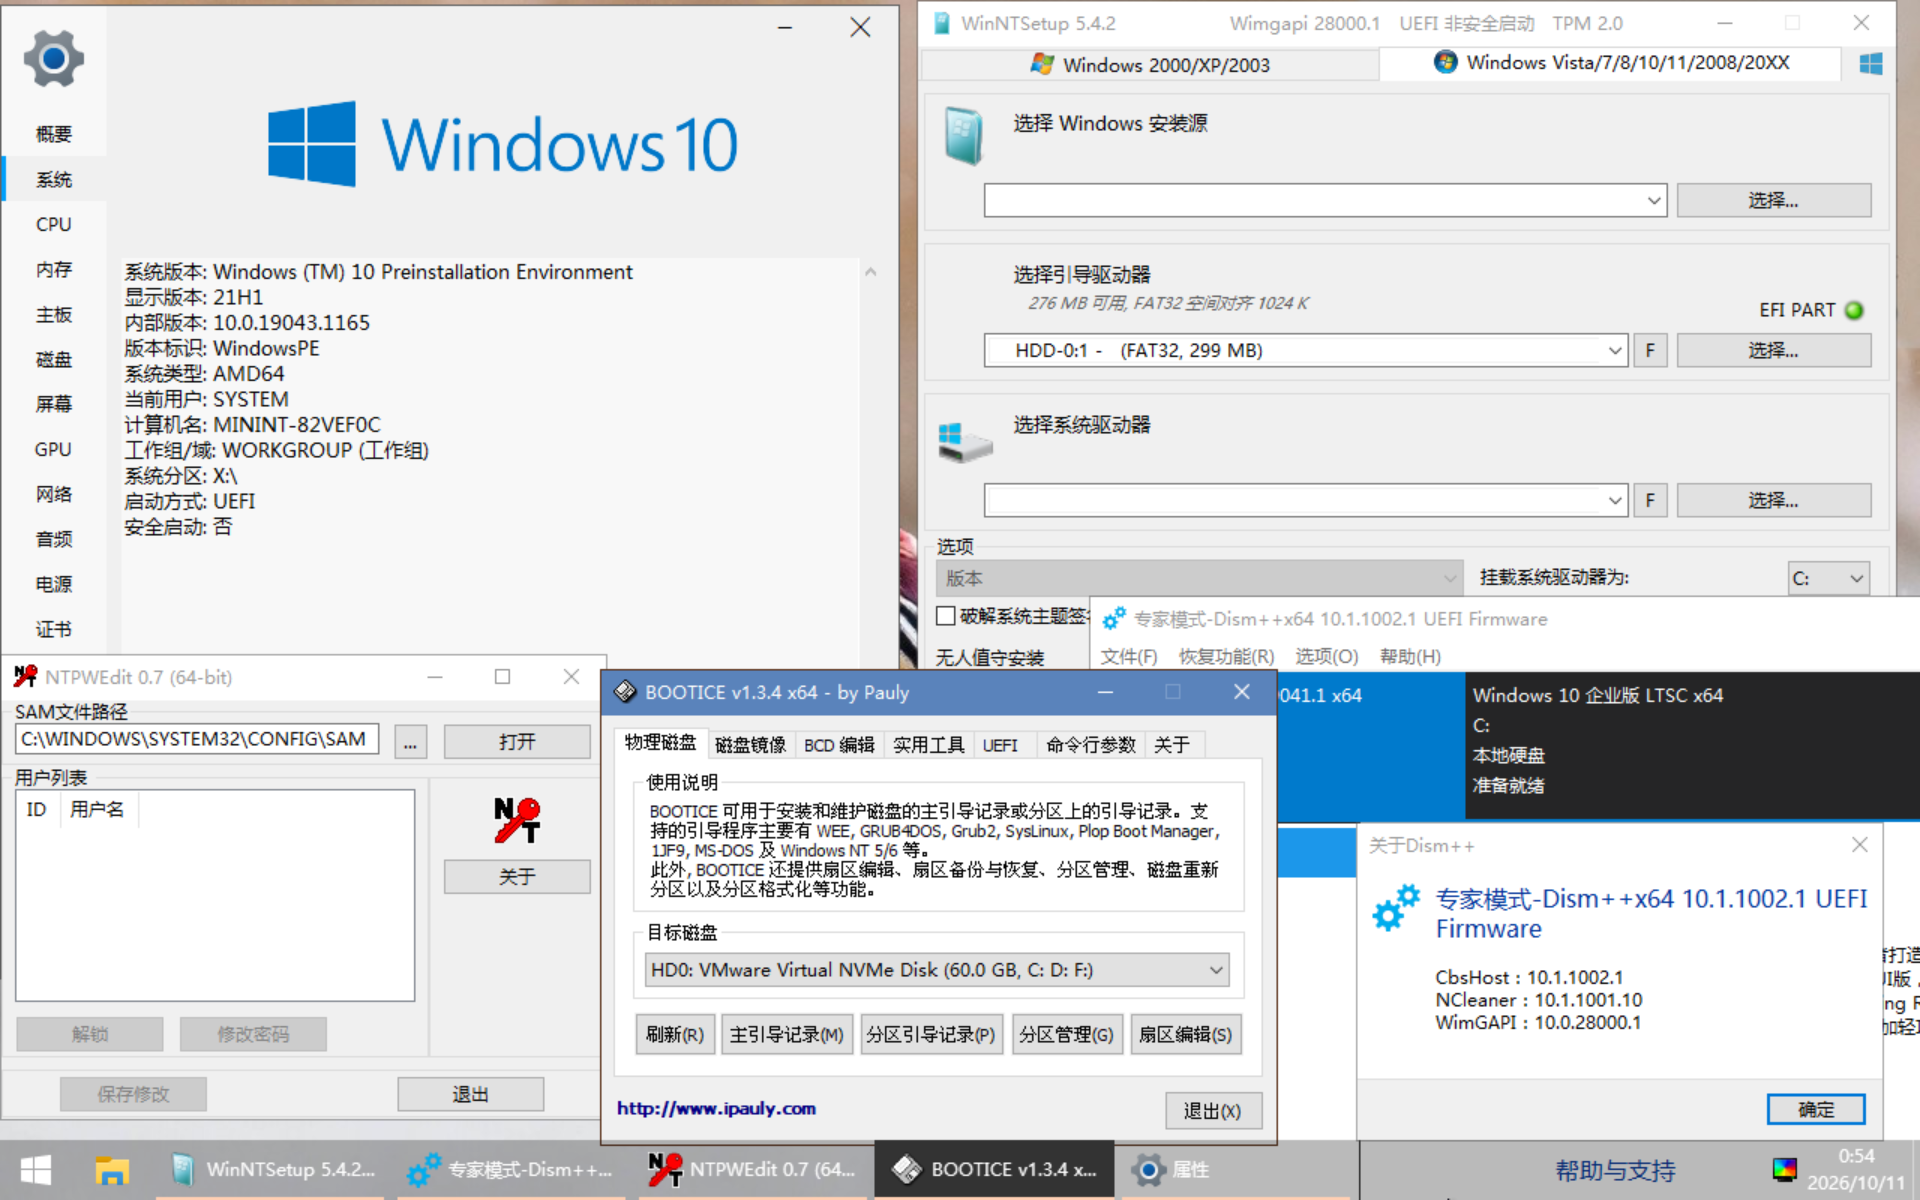
Task: Click the Windows install source book icon
Action: pyautogui.click(x=965, y=135)
